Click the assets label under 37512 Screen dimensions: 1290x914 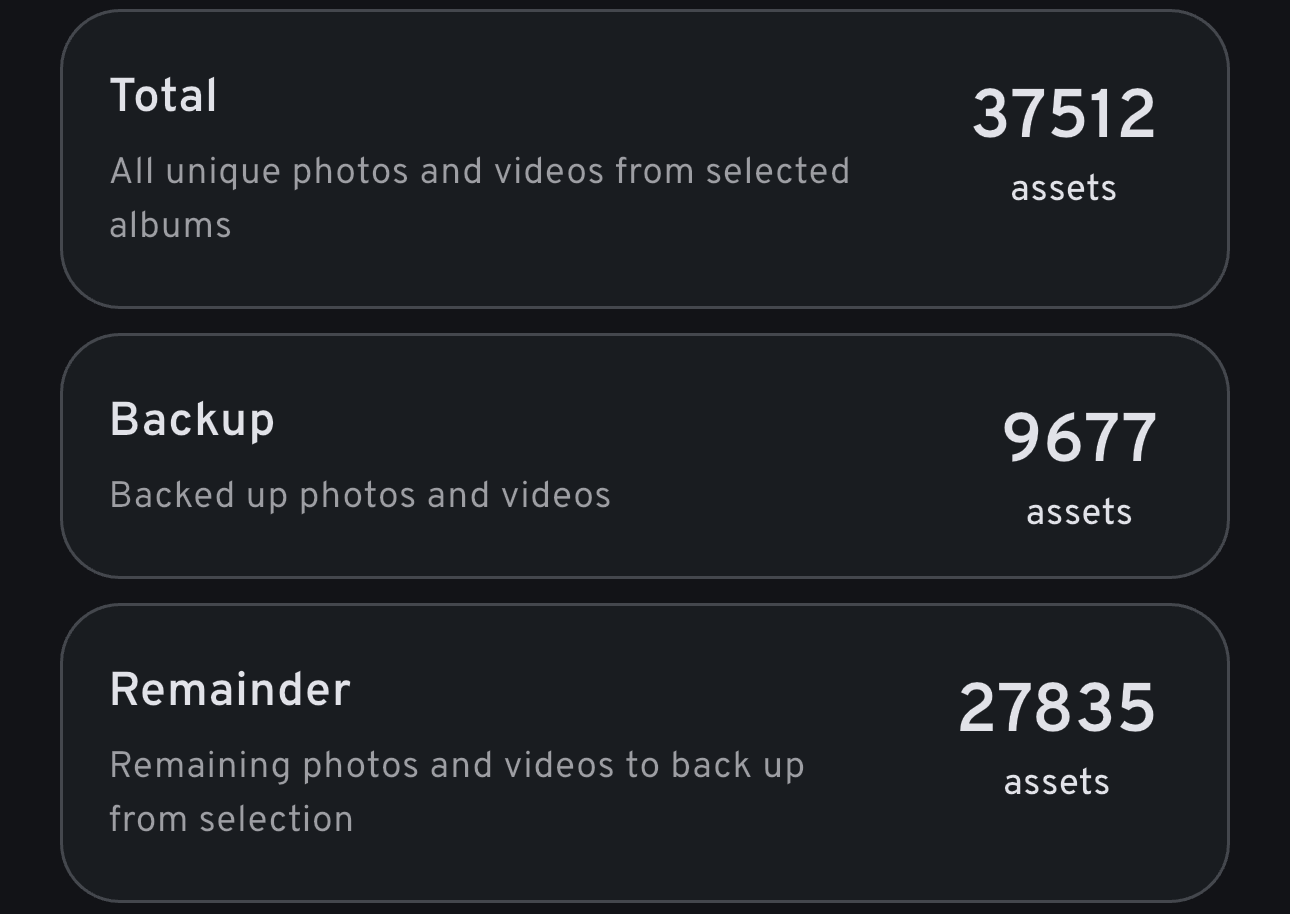[1063, 188]
